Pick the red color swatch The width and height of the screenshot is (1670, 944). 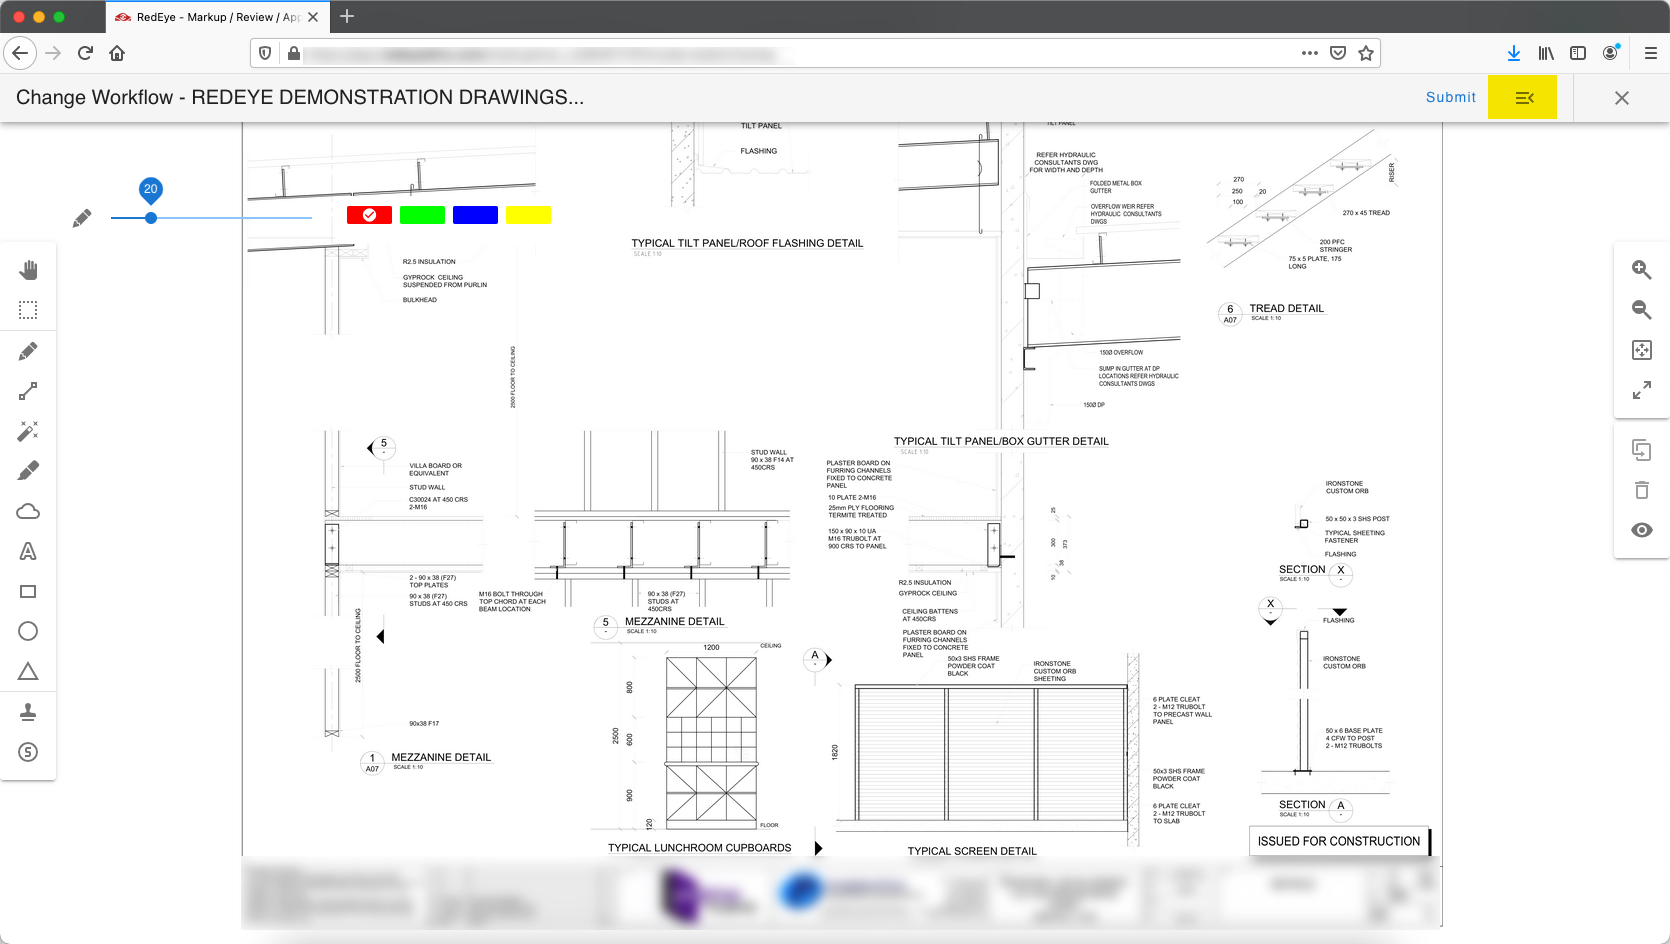369,215
